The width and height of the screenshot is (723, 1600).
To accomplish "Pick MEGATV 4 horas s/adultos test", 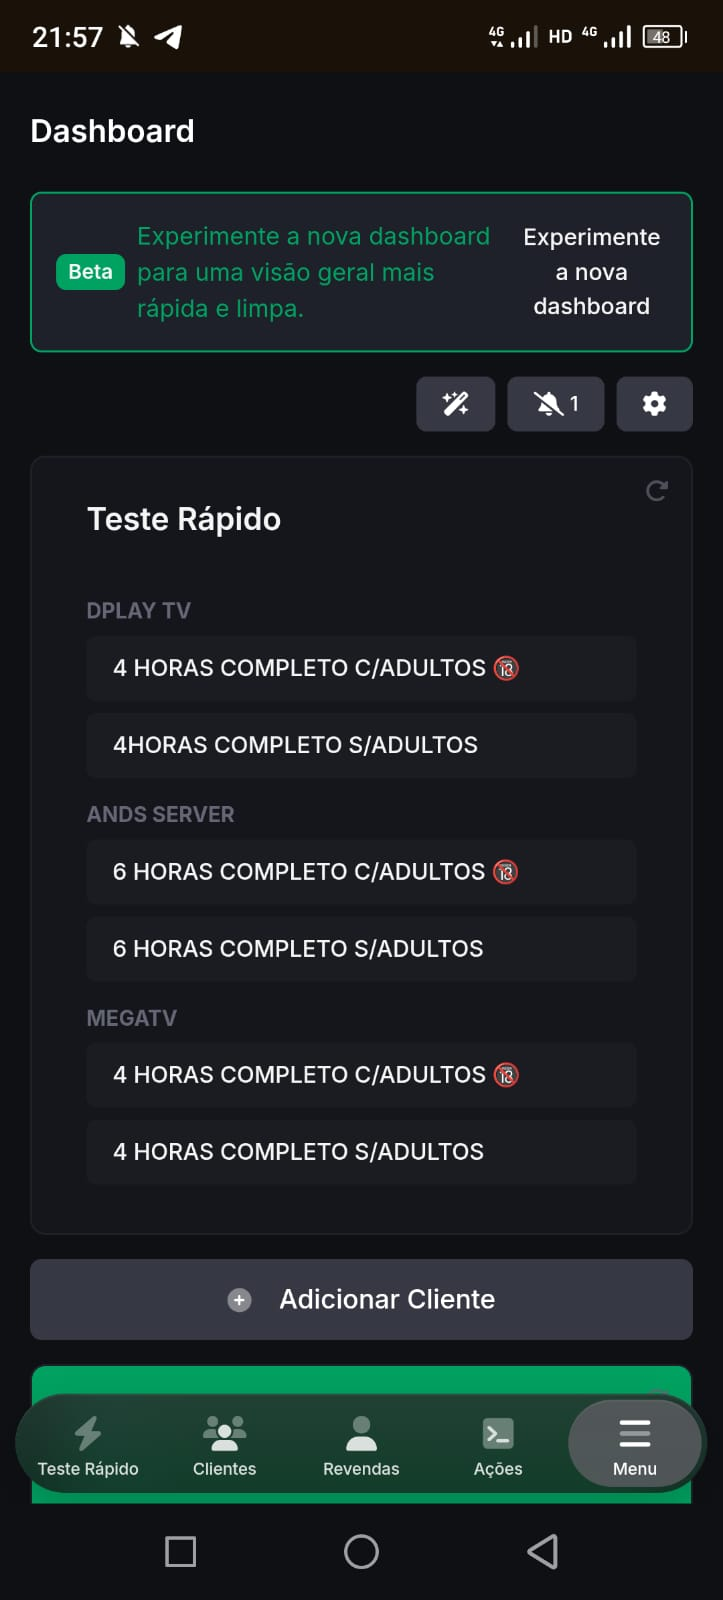I will point(361,1152).
